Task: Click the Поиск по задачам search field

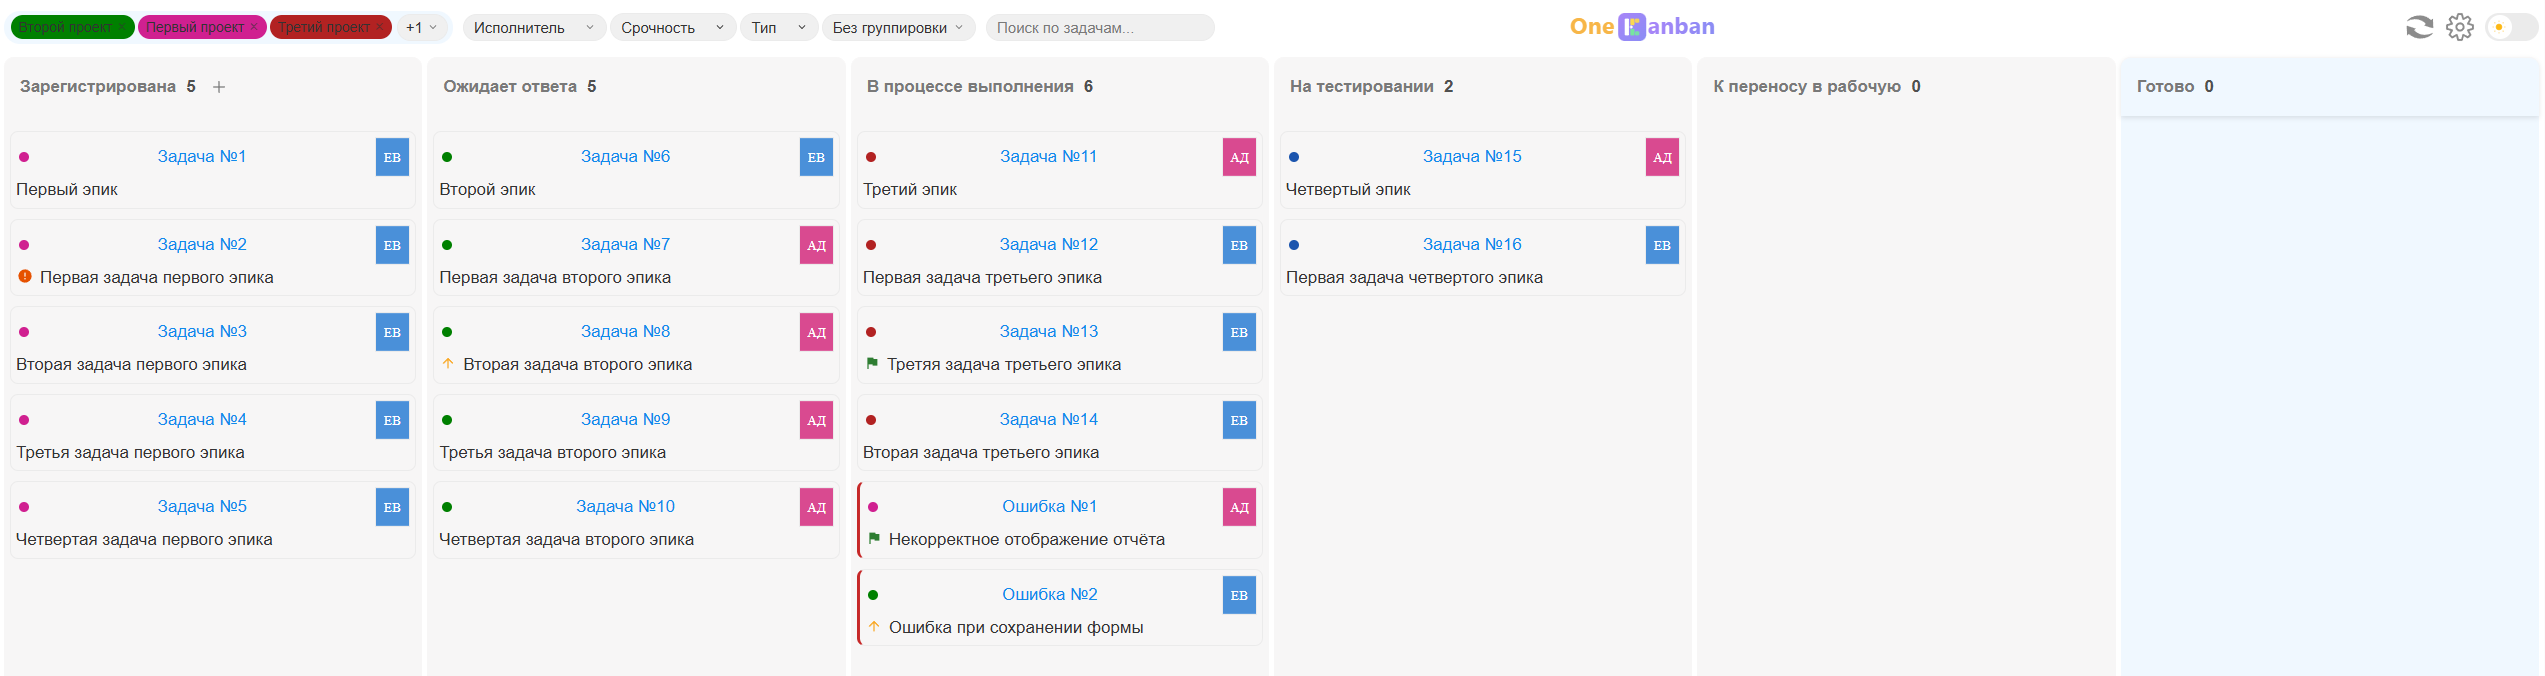Action: coord(1098,27)
